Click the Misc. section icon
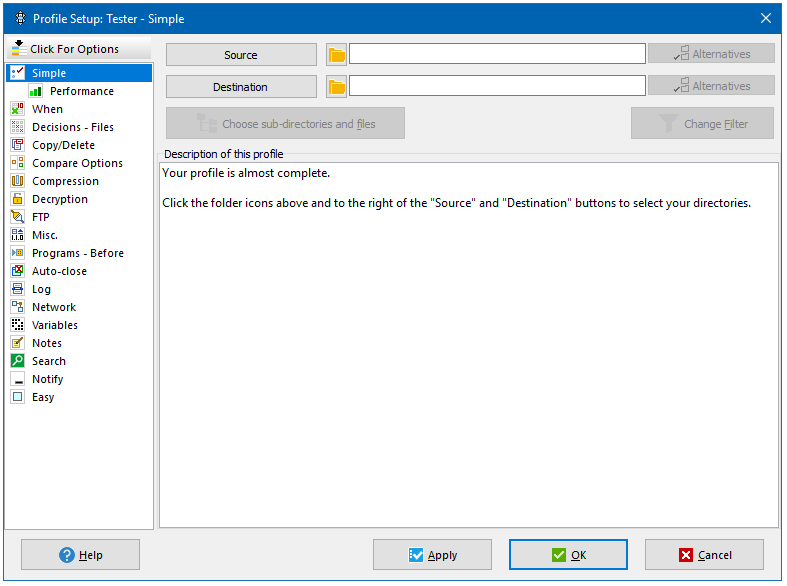Viewport: 787px width, 586px height. 18,235
